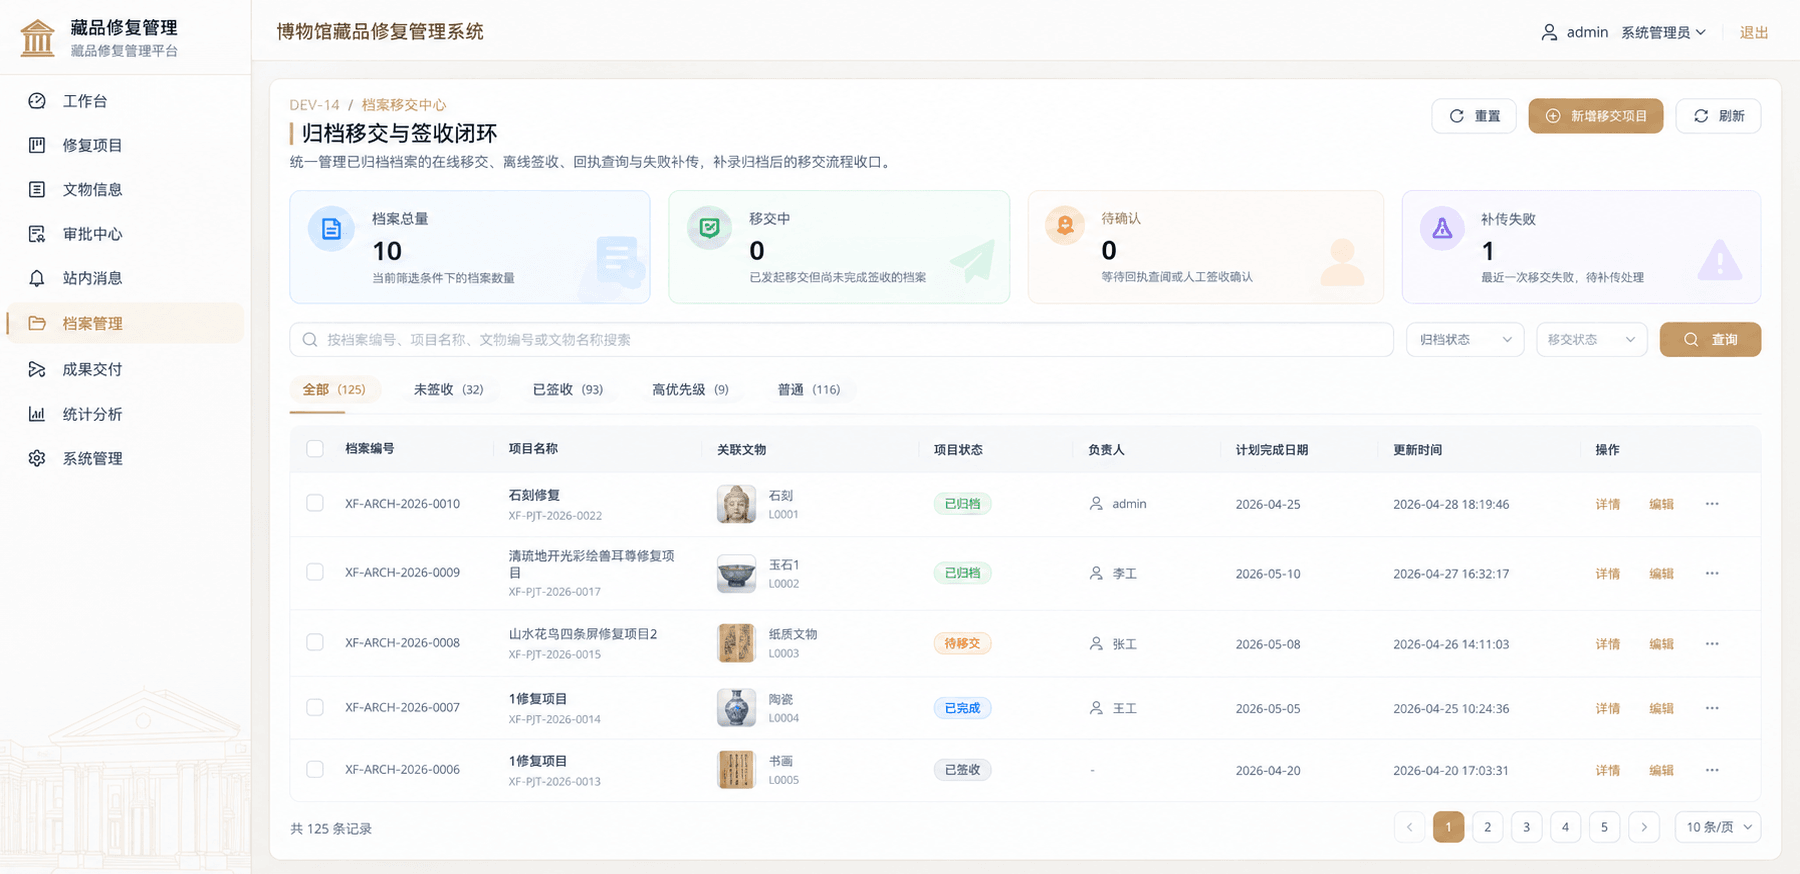Go to next page arrow in pagination
The width and height of the screenshot is (1800, 874).
point(1644,827)
